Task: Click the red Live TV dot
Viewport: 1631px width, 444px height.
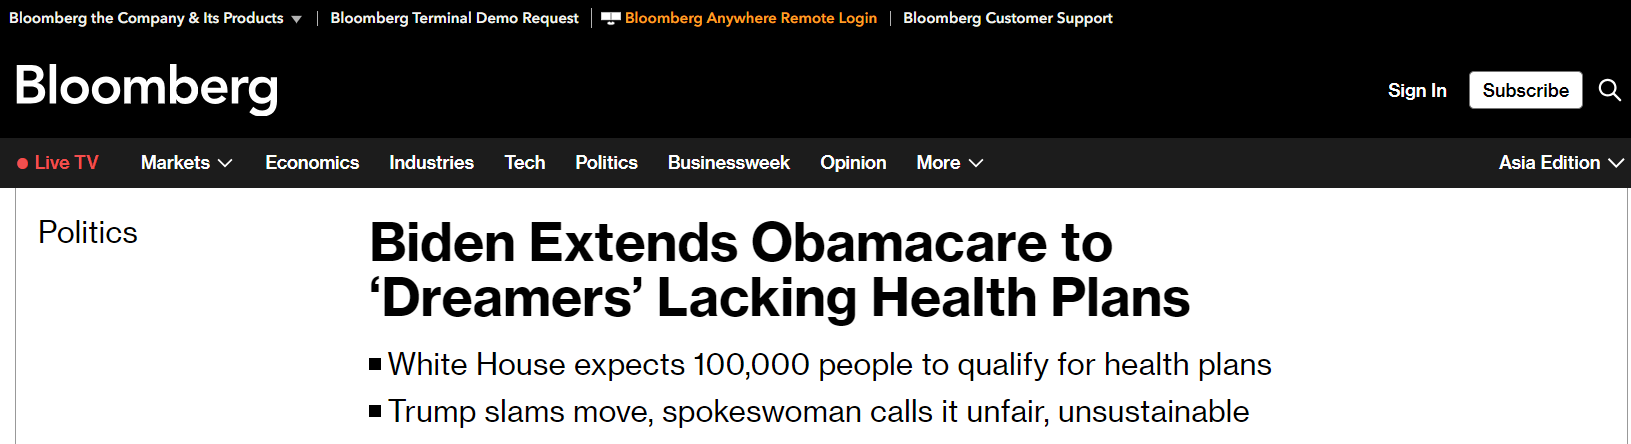Action: 22,163
